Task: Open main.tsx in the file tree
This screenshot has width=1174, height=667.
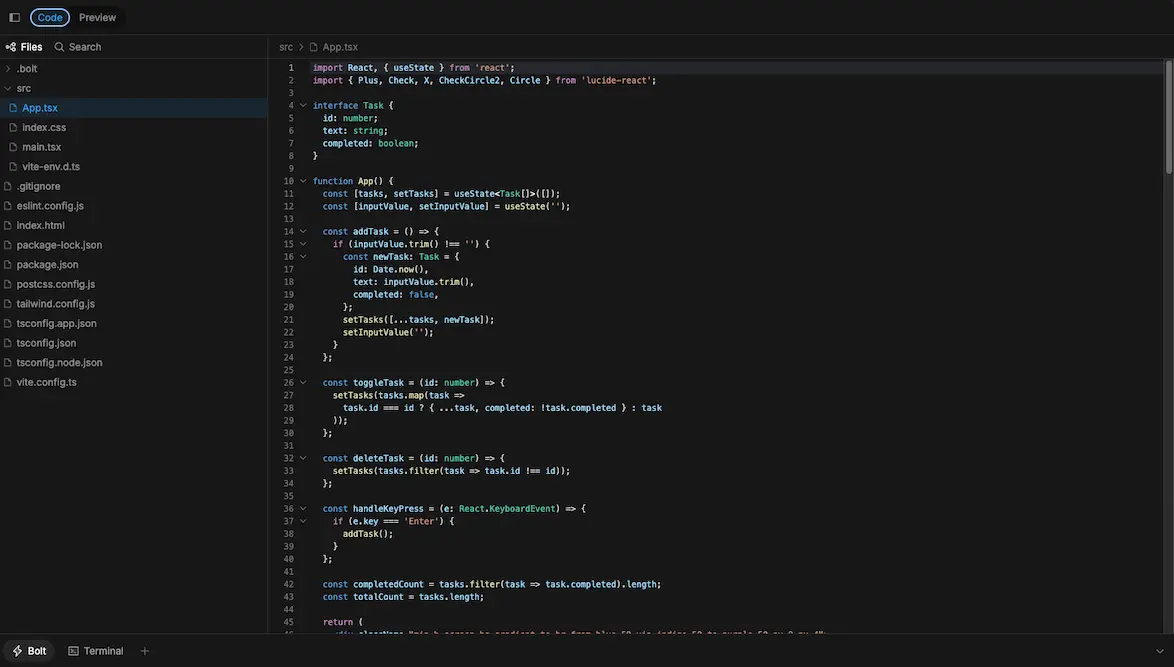Action: pos(41,147)
